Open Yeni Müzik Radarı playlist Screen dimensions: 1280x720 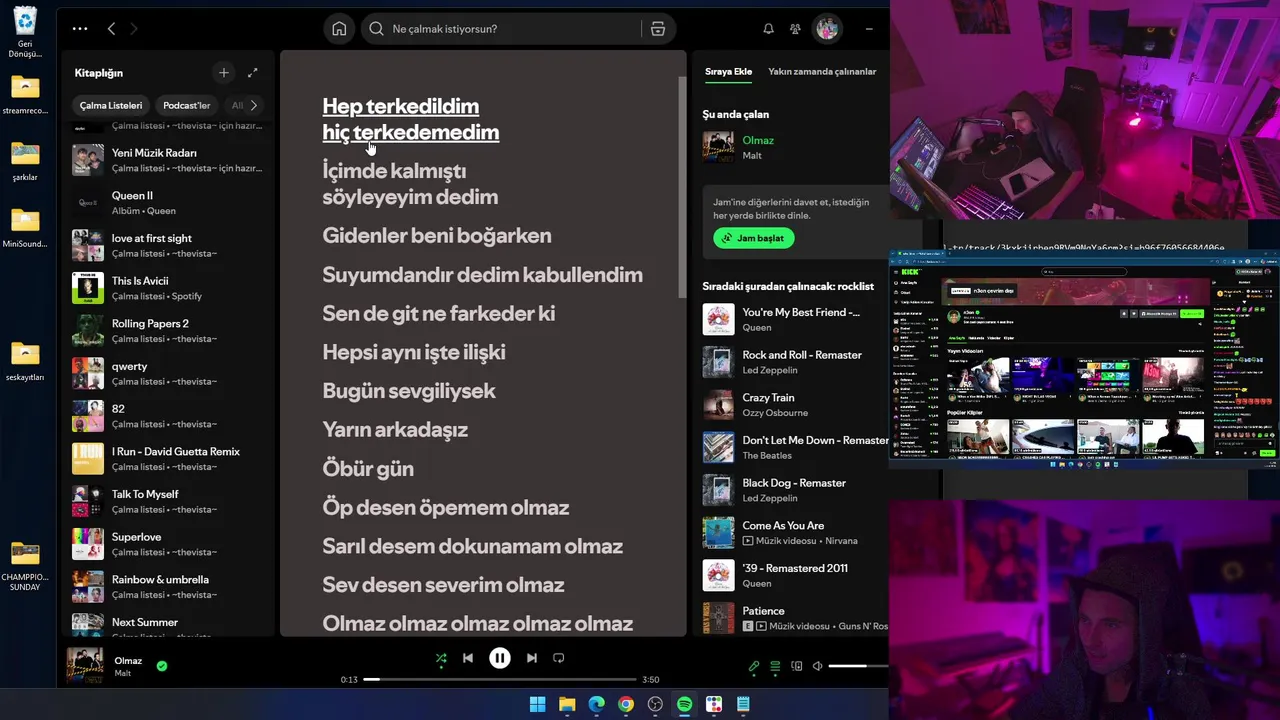[168, 160]
